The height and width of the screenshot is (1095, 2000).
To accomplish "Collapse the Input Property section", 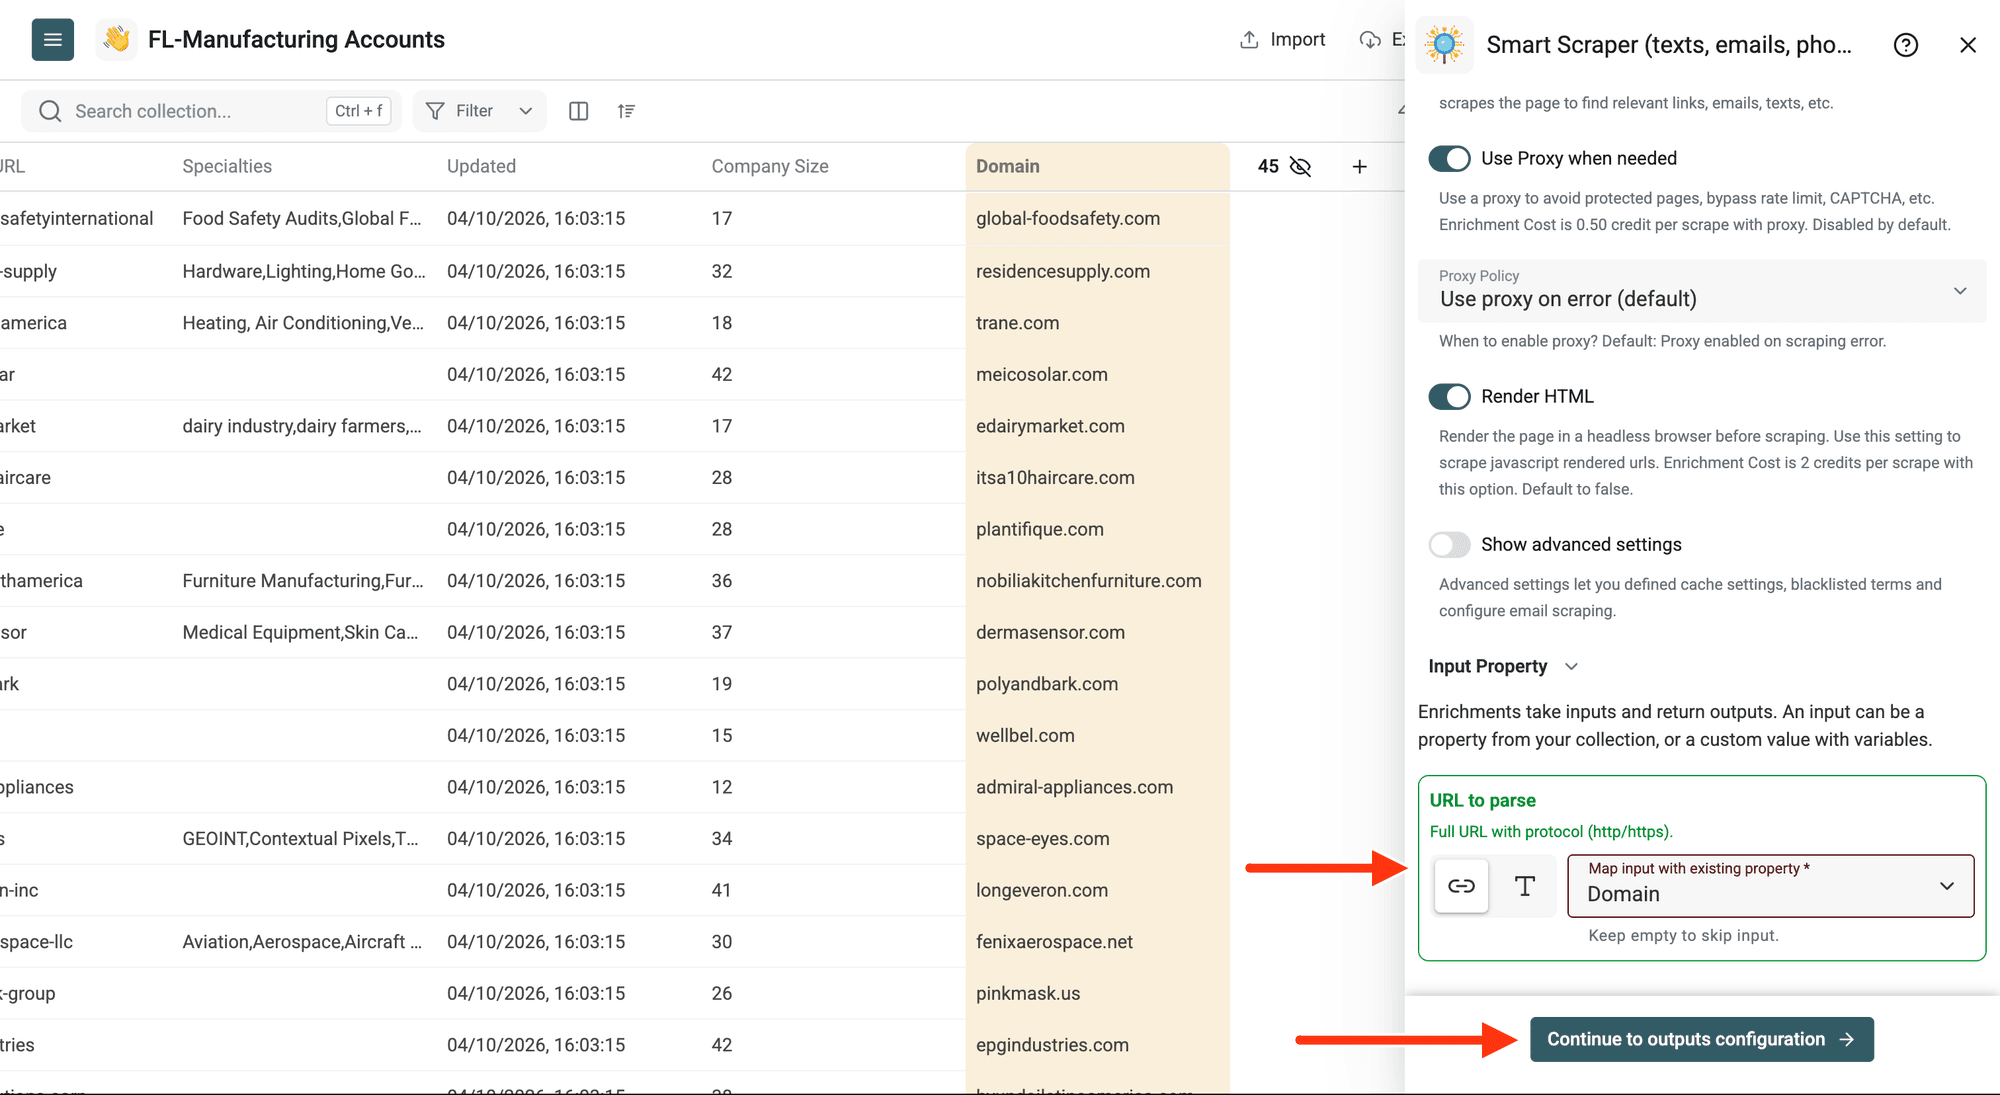I will [x=1503, y=667].
